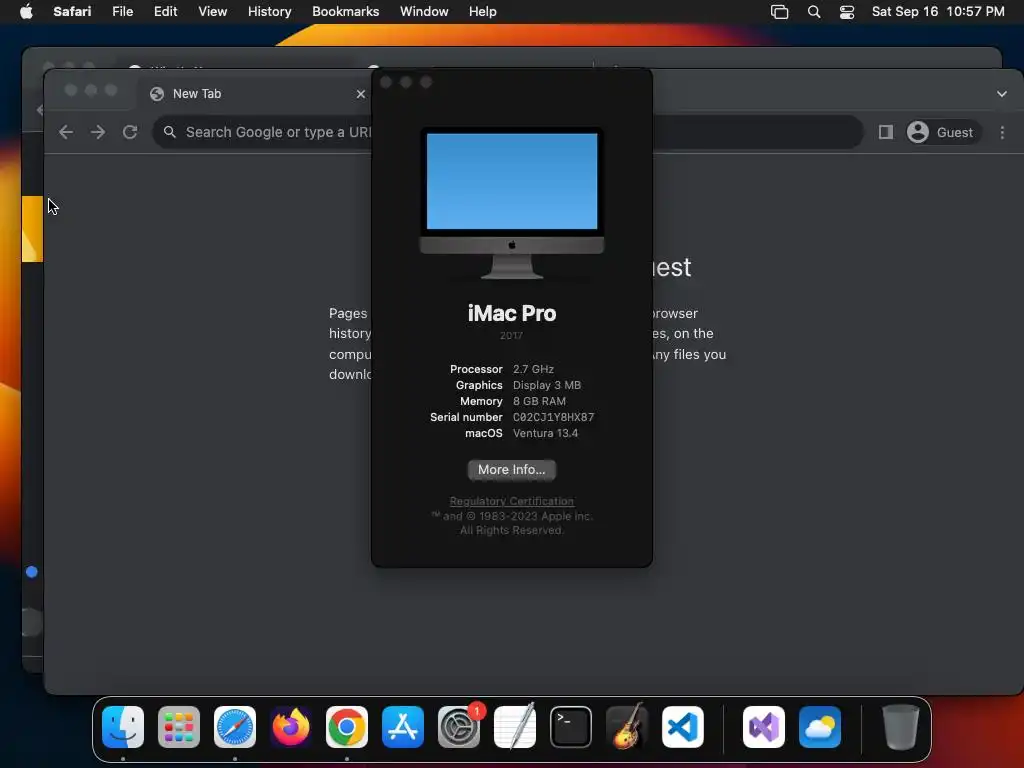1024x768 pixels.
Task: Open the File menu
Action: coord(122,12)
